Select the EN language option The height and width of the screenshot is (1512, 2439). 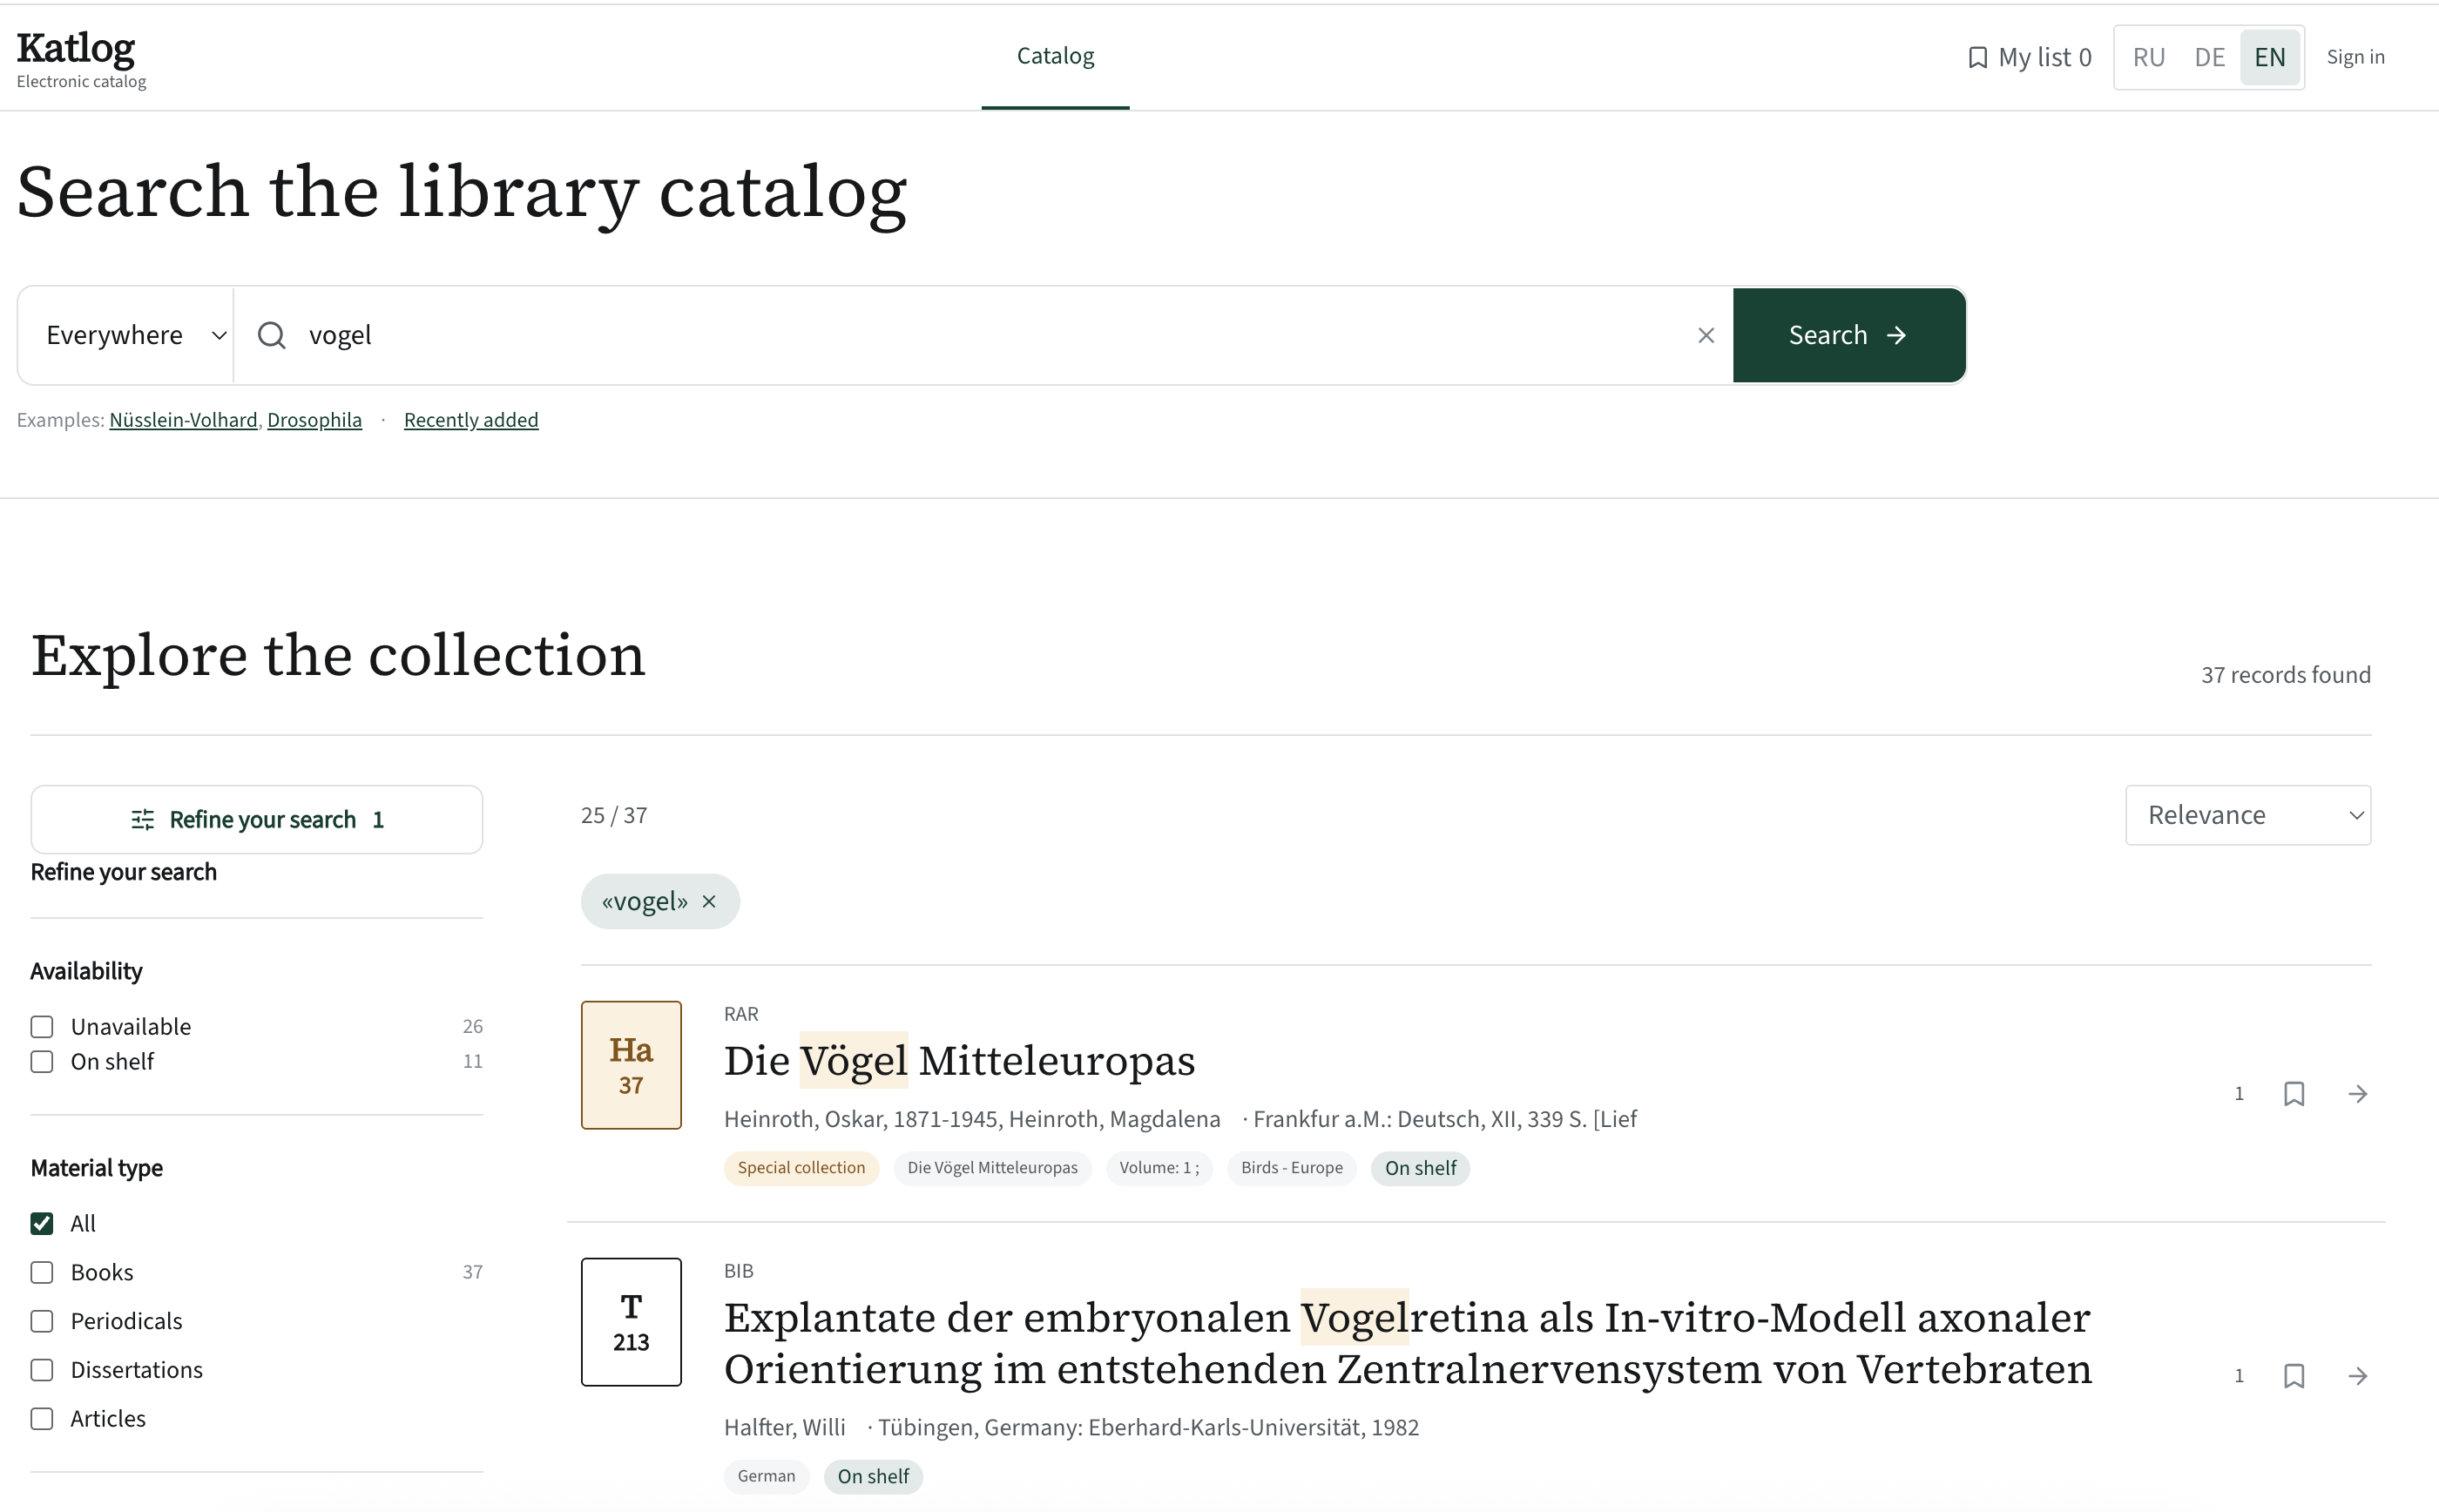[x=2269, y=58]
